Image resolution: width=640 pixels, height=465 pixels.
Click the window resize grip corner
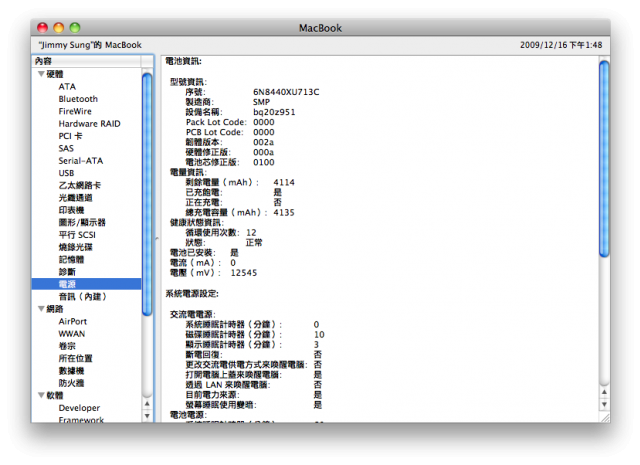pyautogui.click(x=605, y=418)
